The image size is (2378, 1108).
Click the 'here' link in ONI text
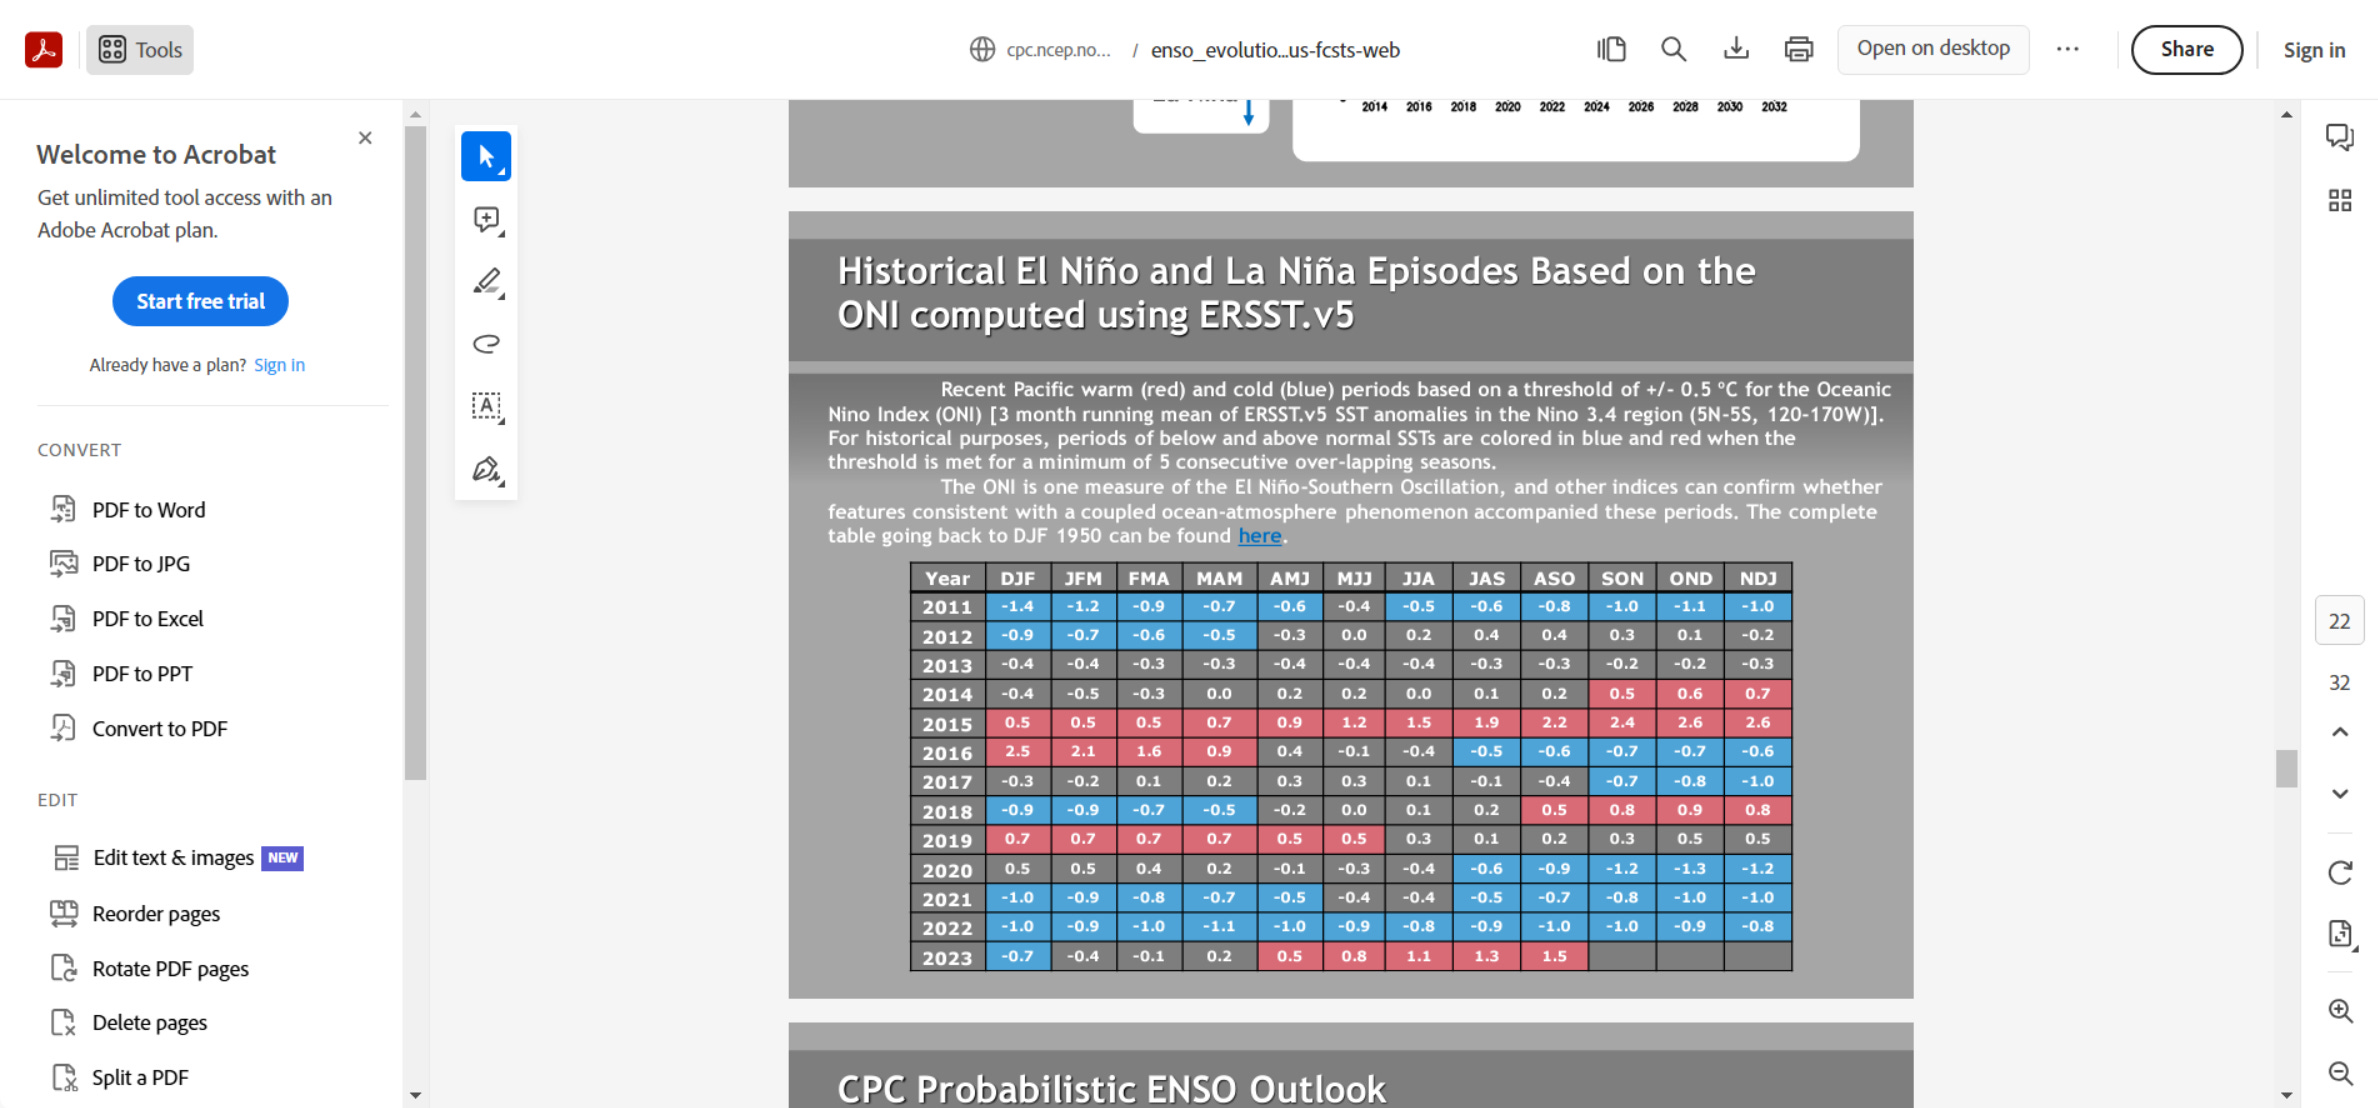[x=1259, y=536]
